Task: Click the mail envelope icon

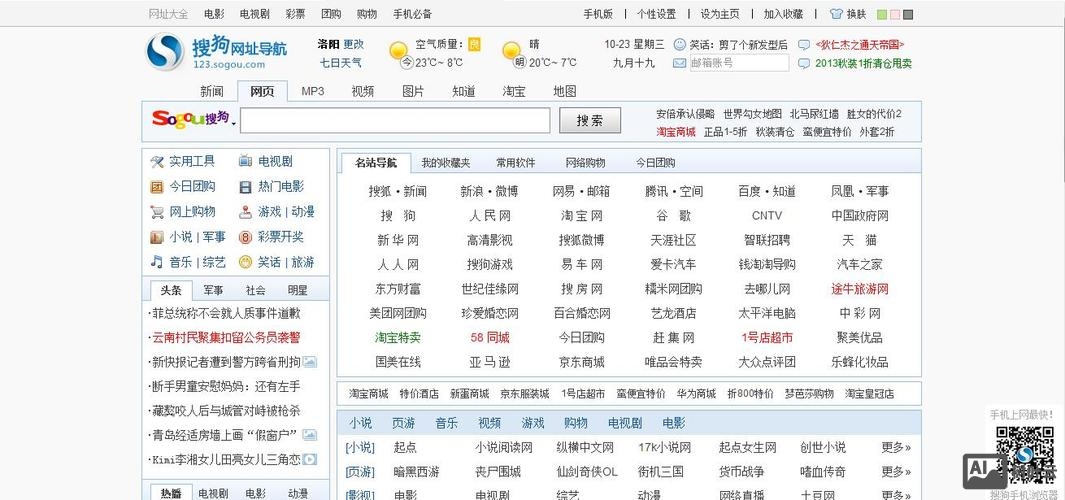Action: pos(679,63)
